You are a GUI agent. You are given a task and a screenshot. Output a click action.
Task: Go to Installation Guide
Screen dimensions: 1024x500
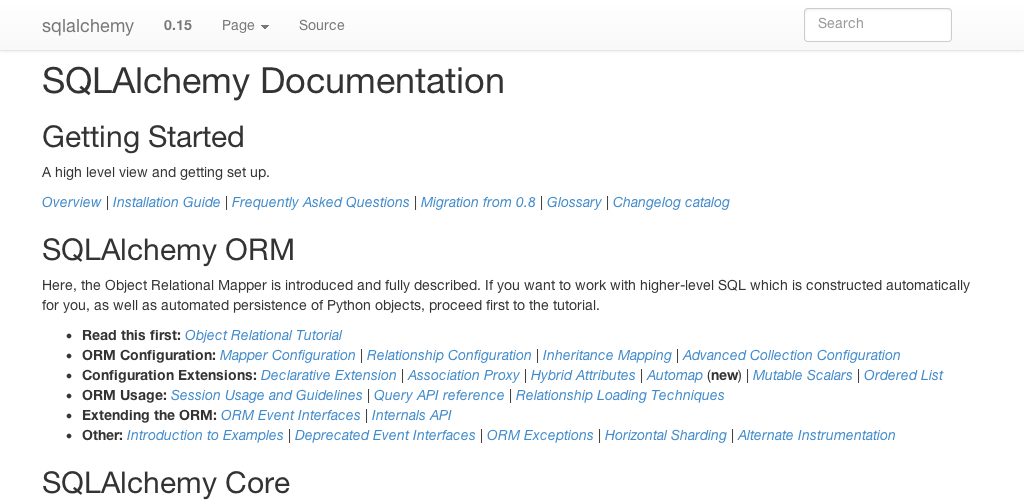(167, 202)
